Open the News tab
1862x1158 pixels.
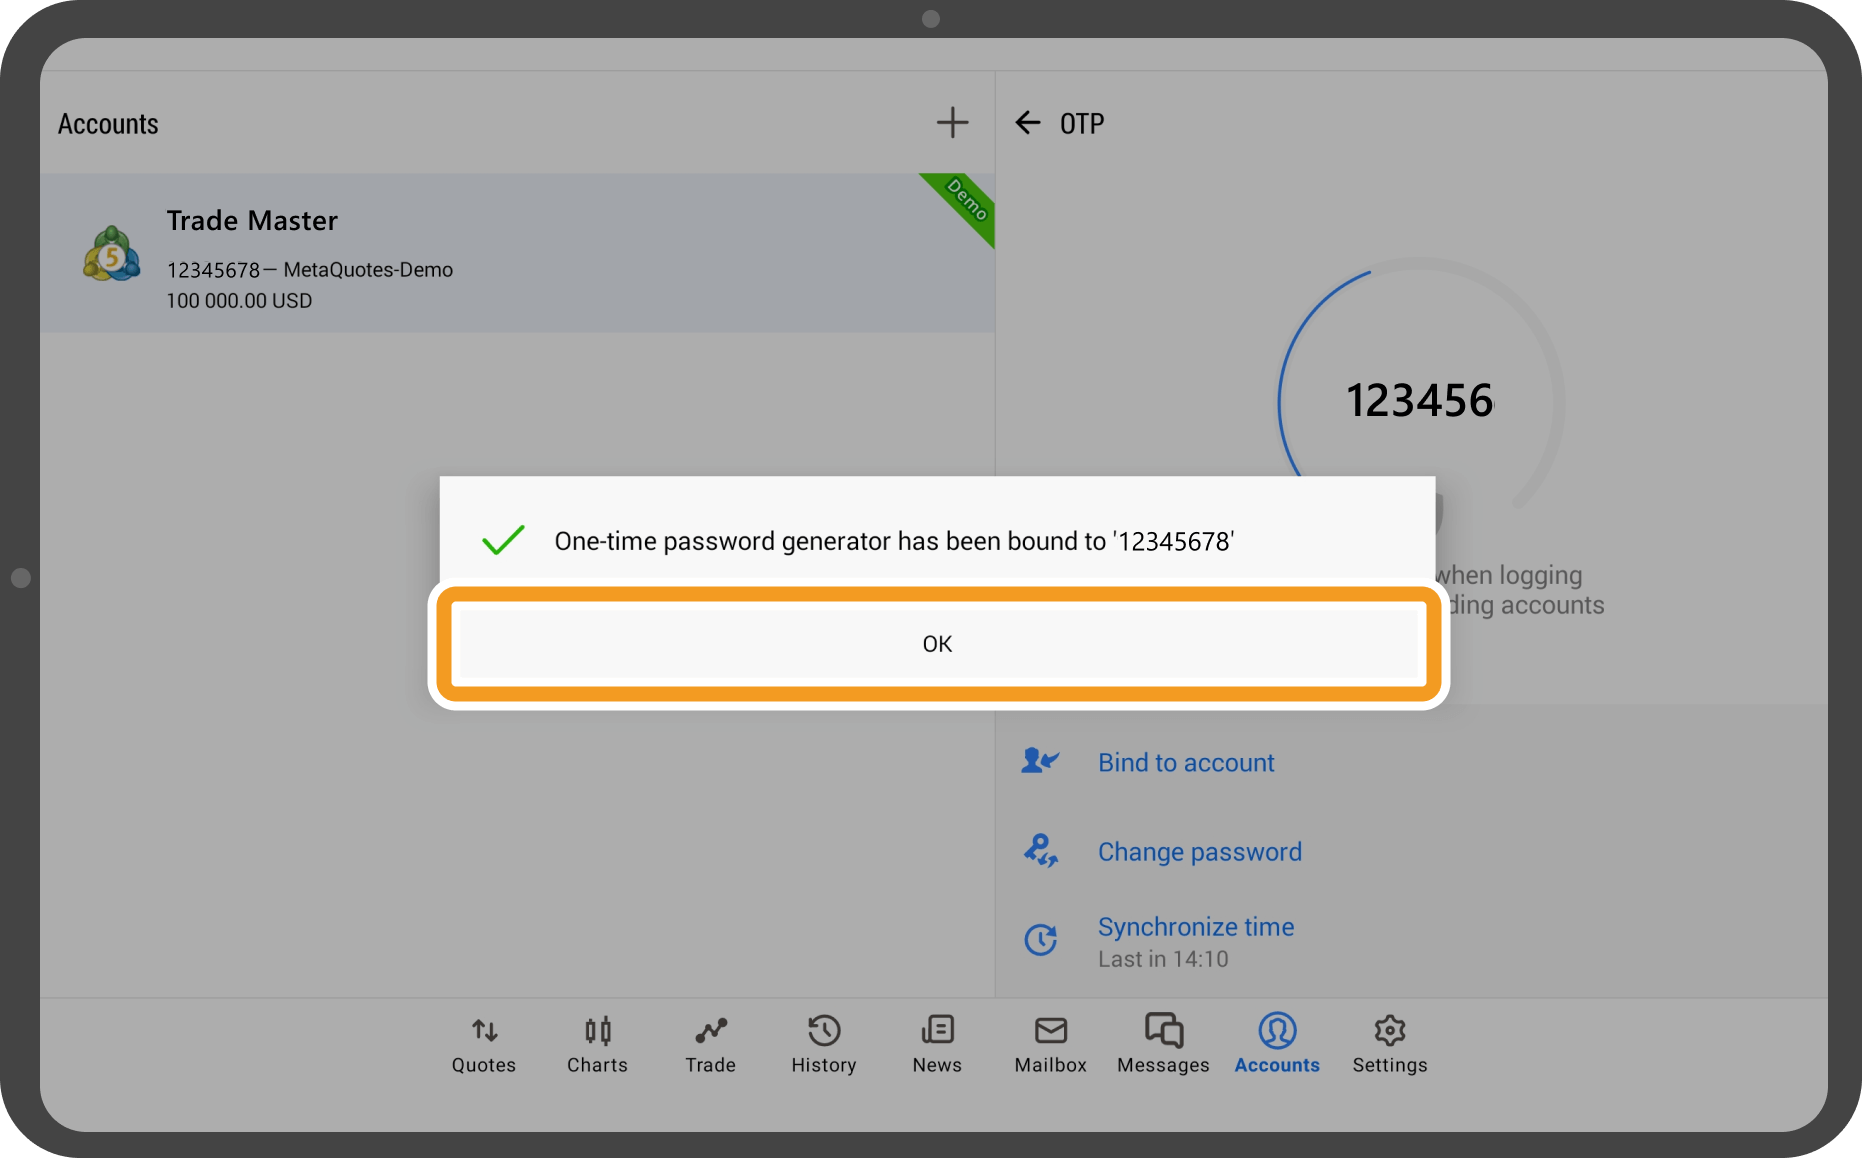[937, 1044]
